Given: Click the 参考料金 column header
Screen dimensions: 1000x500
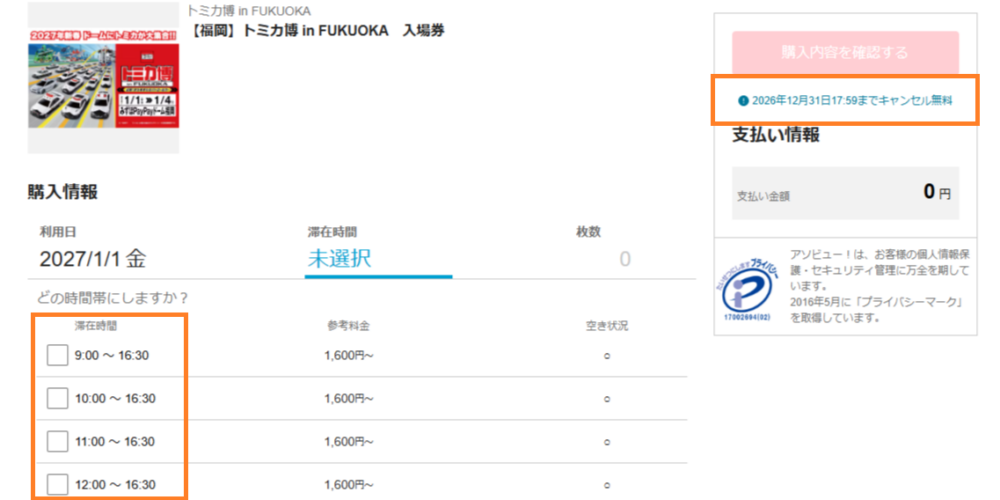Looking at the screenshot, I should (349, 326).
